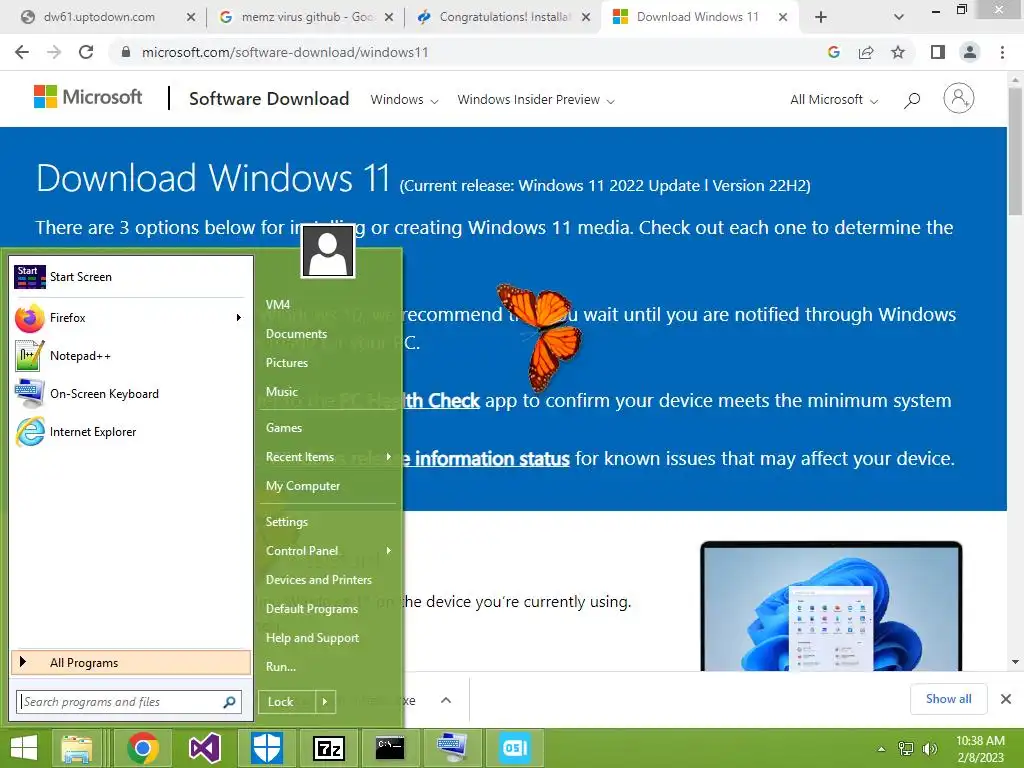
Task: Launch Notepad++ from the Start menu
Action: pos(131,356)
